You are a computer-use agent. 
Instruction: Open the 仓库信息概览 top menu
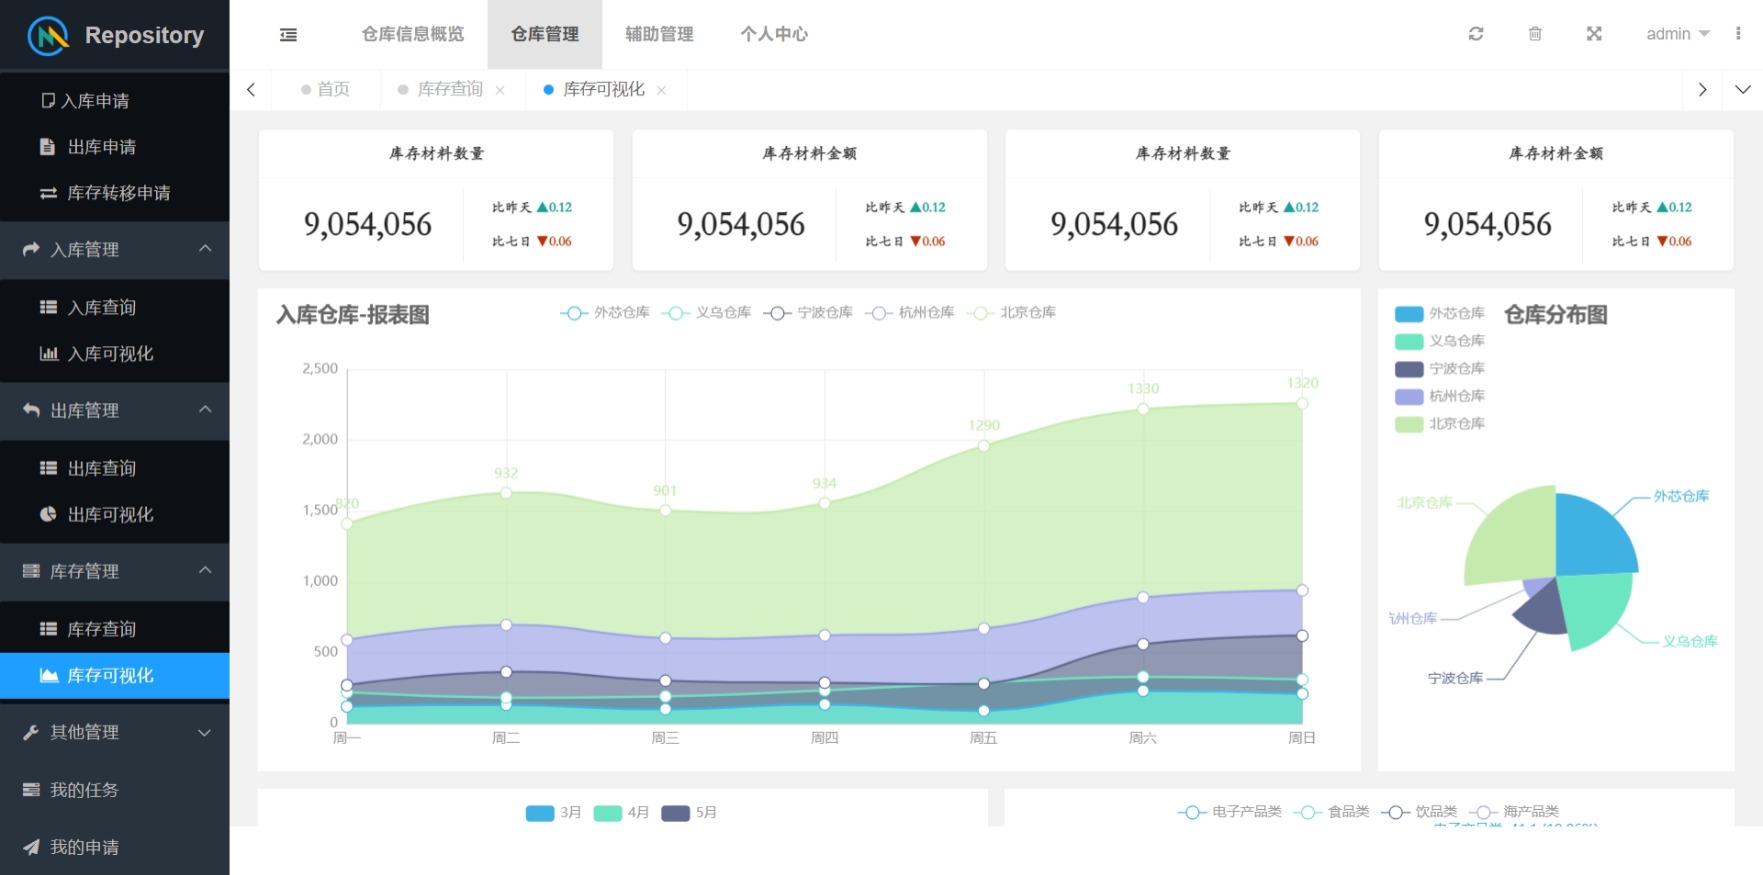click(x=413, y=34)
